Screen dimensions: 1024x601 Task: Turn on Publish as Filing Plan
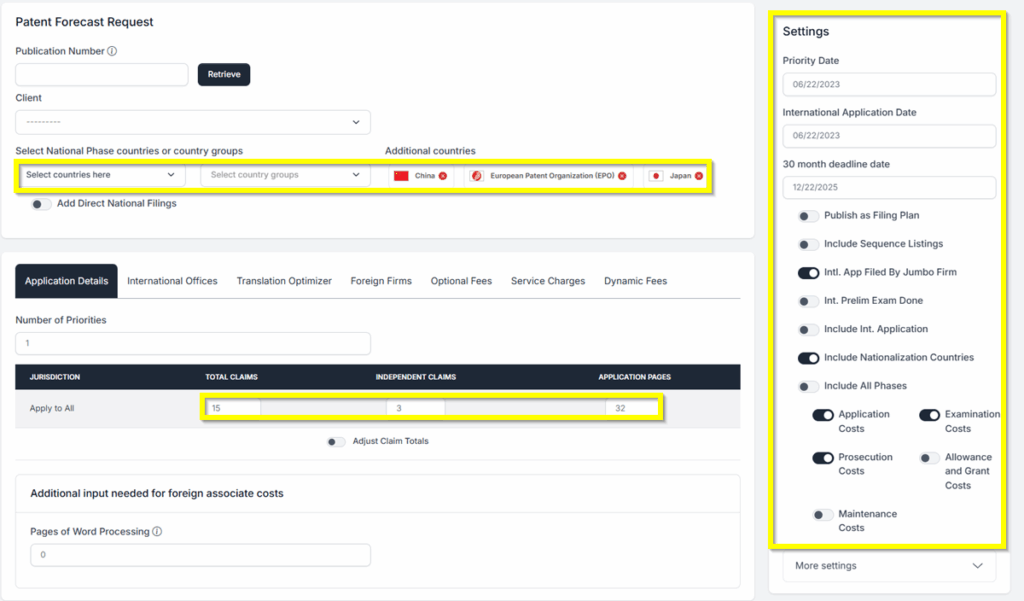[x=808, y=216]
